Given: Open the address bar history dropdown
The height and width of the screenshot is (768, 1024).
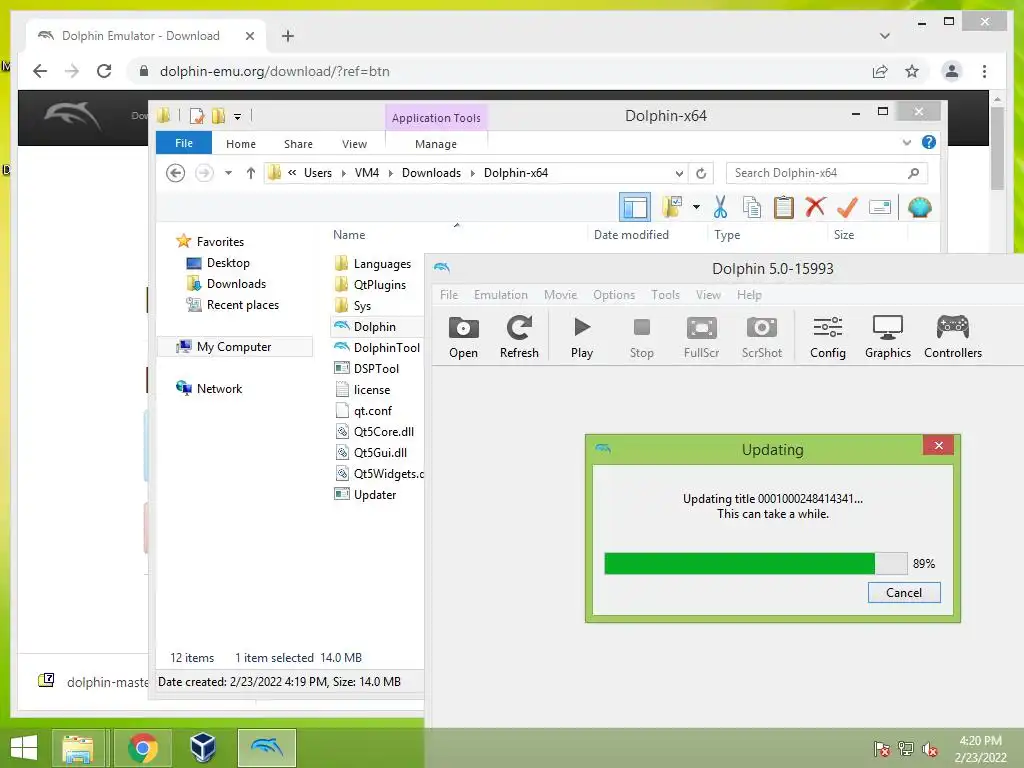Looking at the screenshot, I should [679, 173].
